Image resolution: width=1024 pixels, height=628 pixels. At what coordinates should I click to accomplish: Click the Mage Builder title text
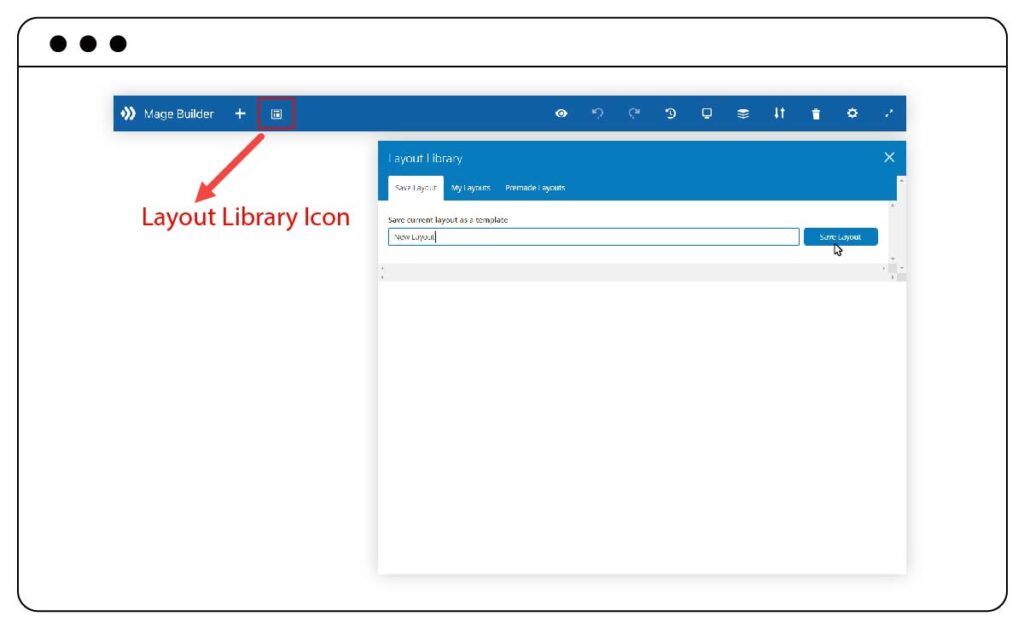(x=179, y=114)
